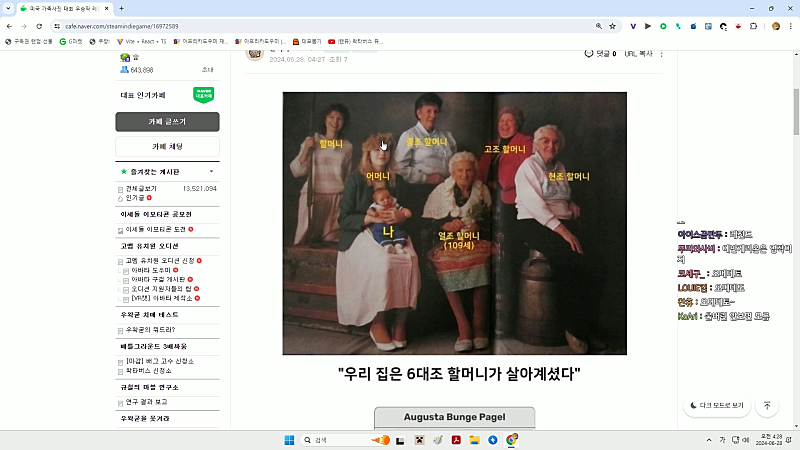Open the Windows Start menu

(290, 440)
